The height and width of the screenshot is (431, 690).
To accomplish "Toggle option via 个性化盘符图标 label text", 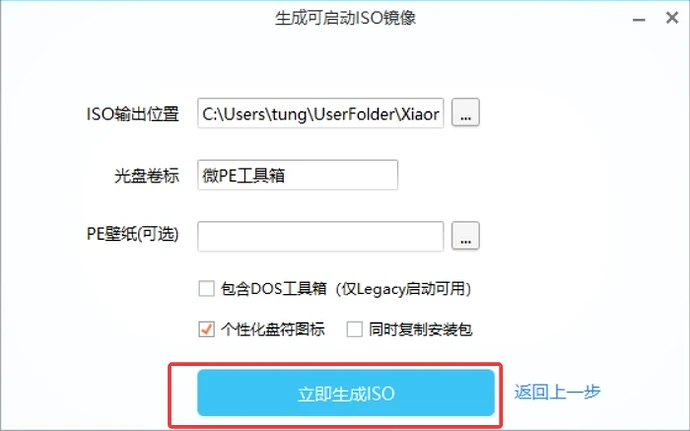I will (273, 329).
